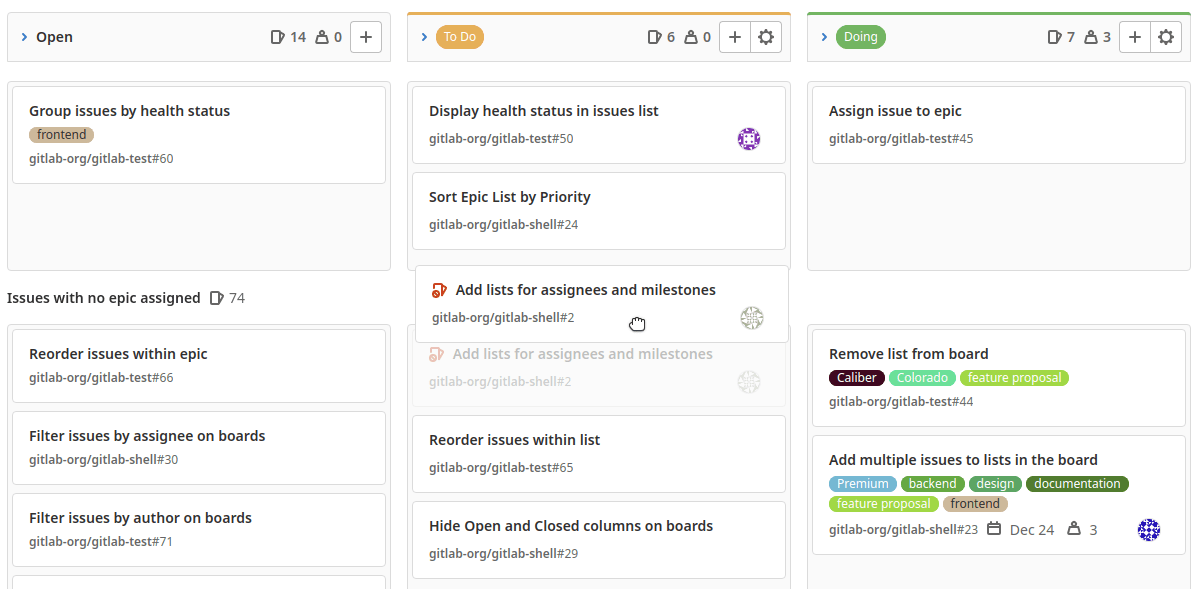The width and height of the screenshot is (1197, 589).
Task: Collapse the Open list chevron
Action: (24, 37)
